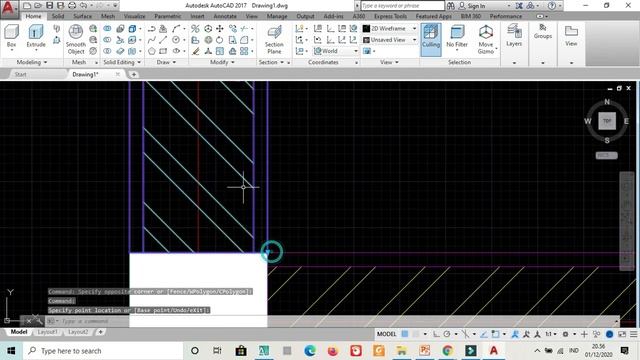Click the Sign In button
Image resolution: width=640 pixels, height=360 pixels.
[472, 6]
